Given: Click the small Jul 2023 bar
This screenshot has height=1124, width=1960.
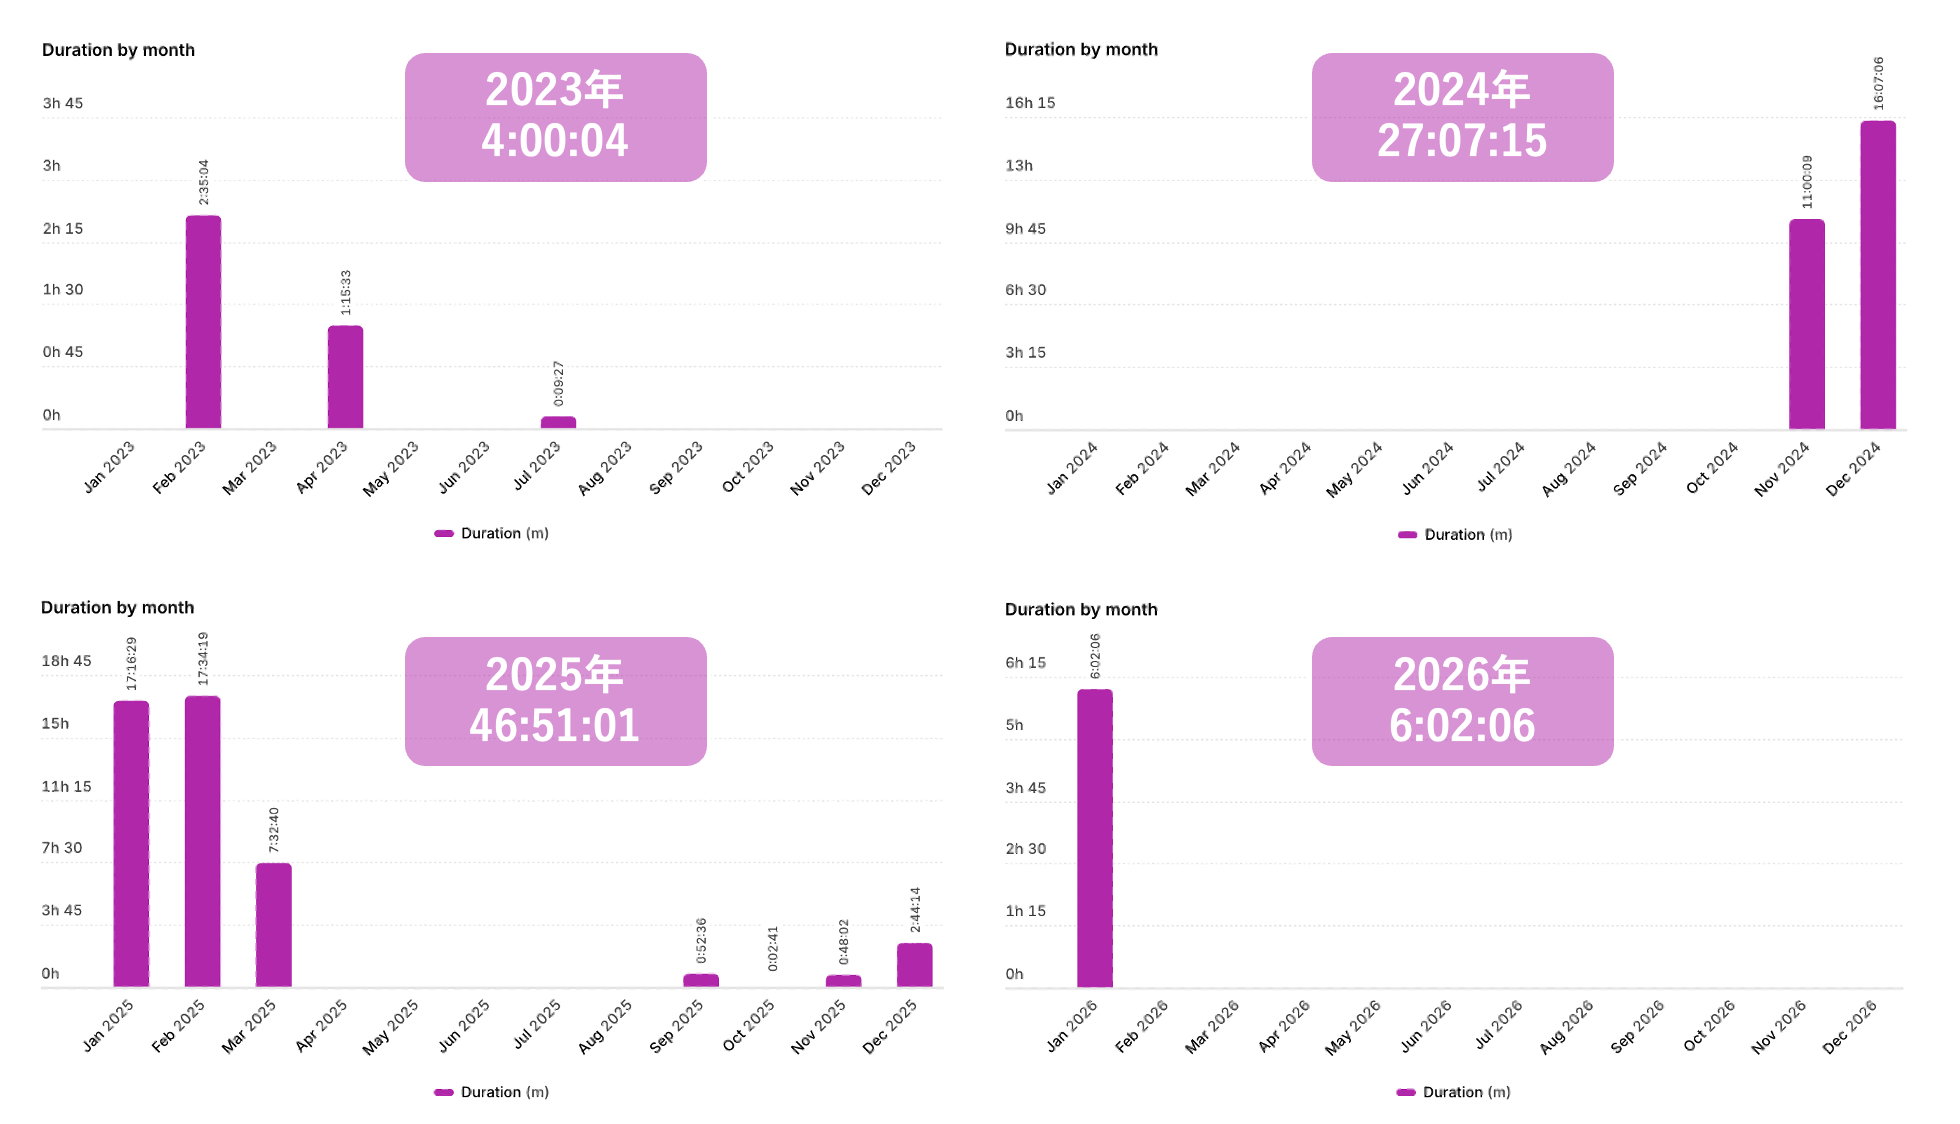Looking at the screenshot, I should (558, 422).
